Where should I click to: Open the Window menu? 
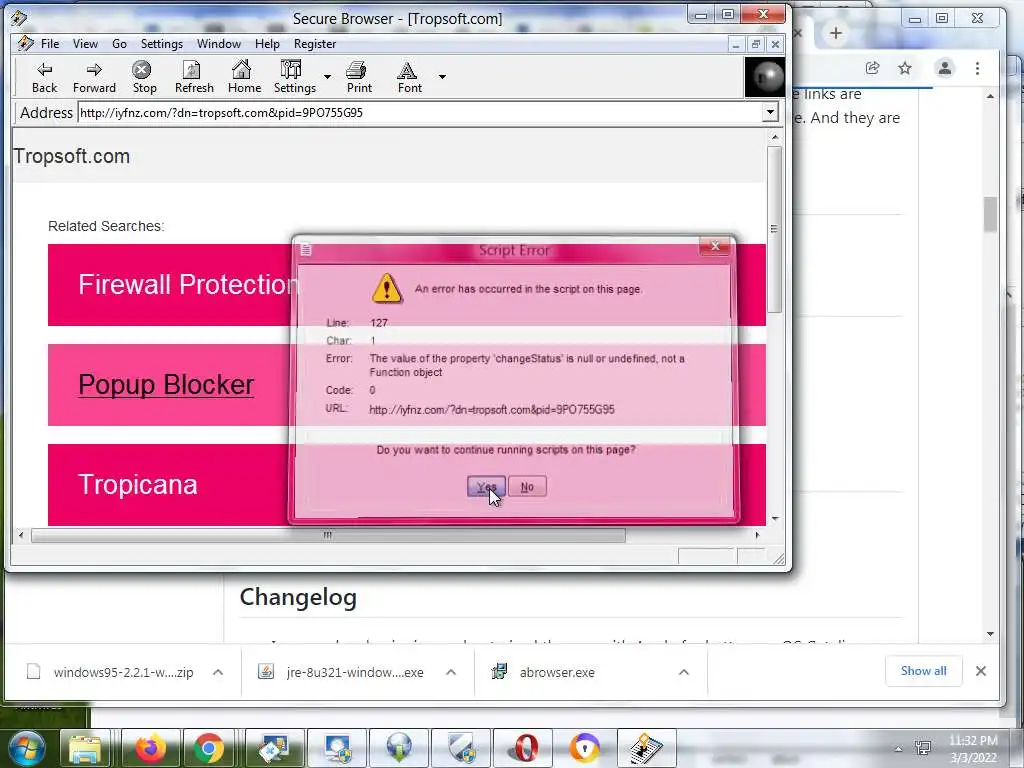click(x=219, y=44)
